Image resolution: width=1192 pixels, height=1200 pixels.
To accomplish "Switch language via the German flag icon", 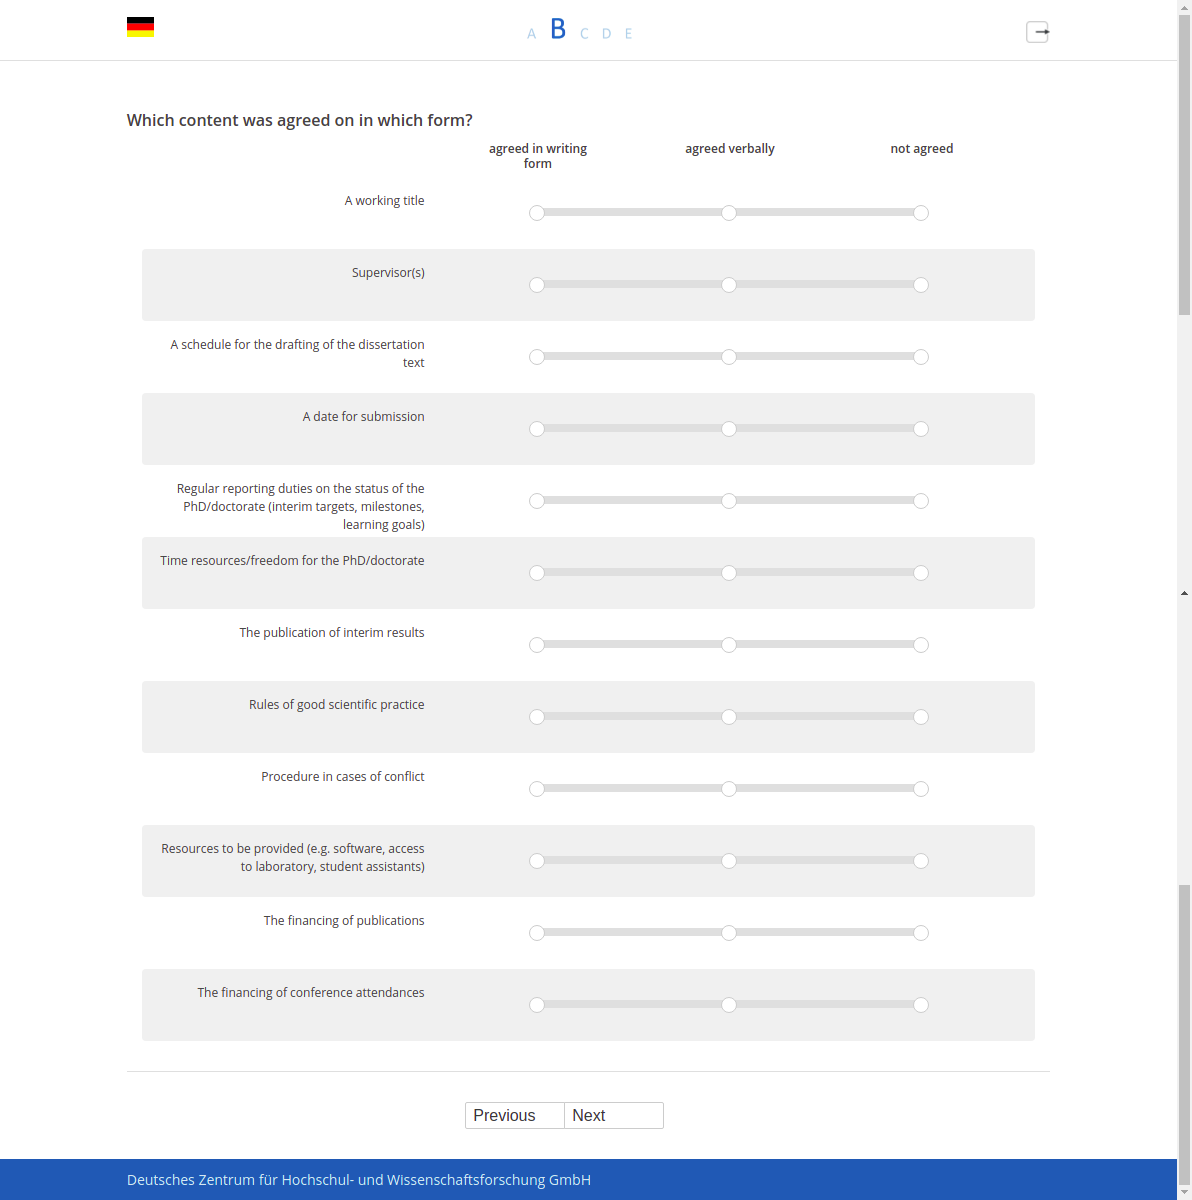I will pyautogui.click(x=140, y=27).
